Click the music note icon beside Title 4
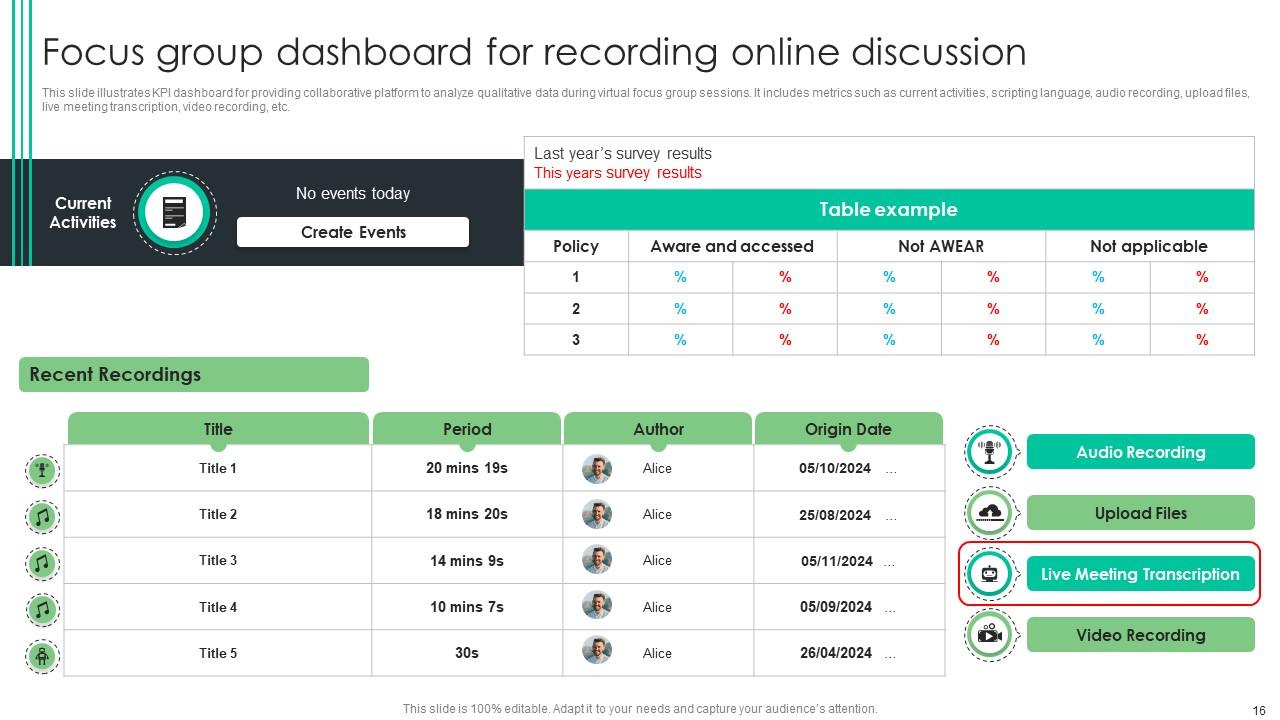This screenshot has width=1280, height=720. coord(42,609)
